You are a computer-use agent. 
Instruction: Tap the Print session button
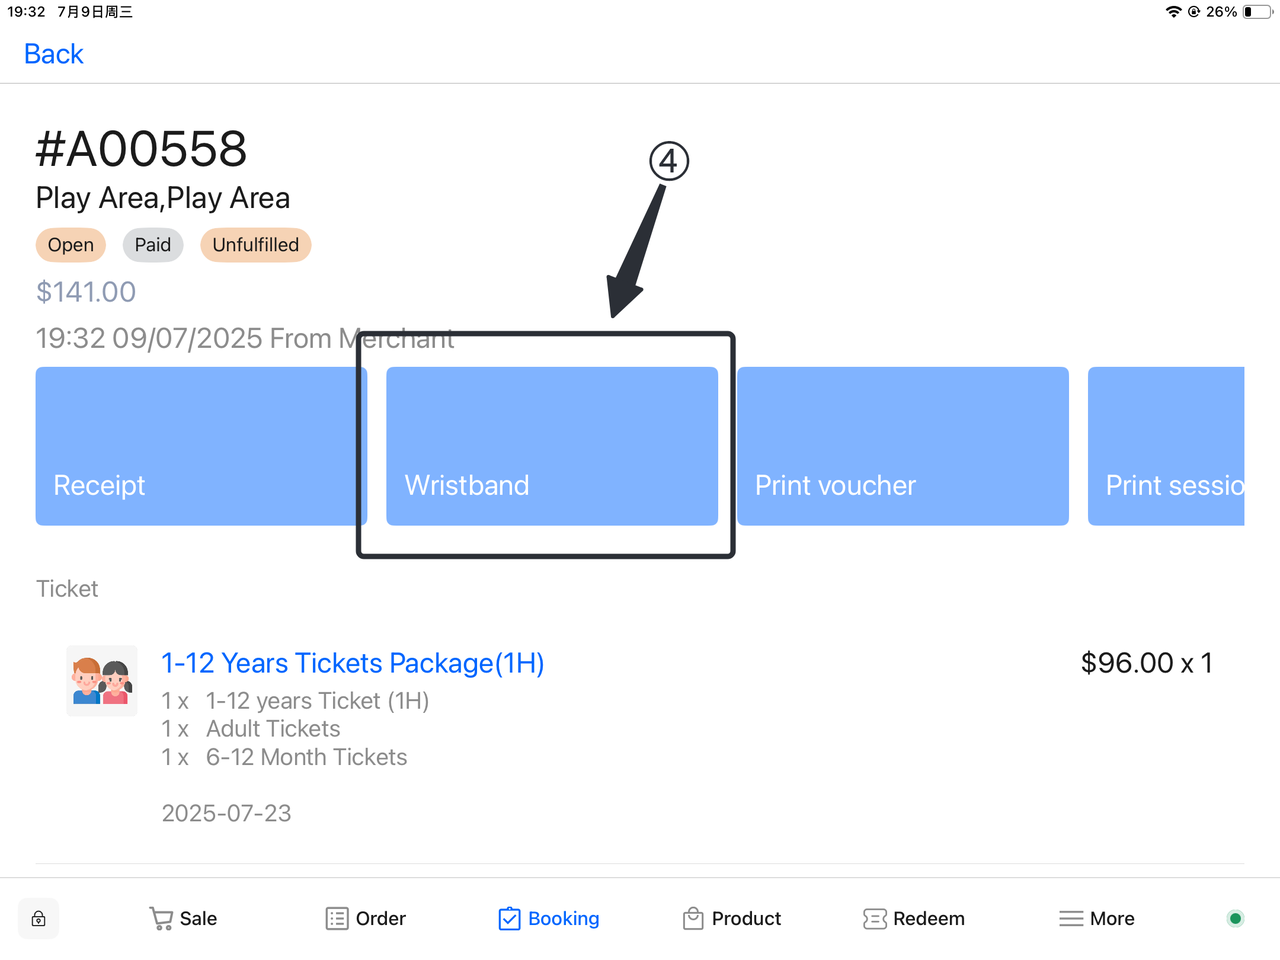pyautogui.click(x=1166, y=446)
